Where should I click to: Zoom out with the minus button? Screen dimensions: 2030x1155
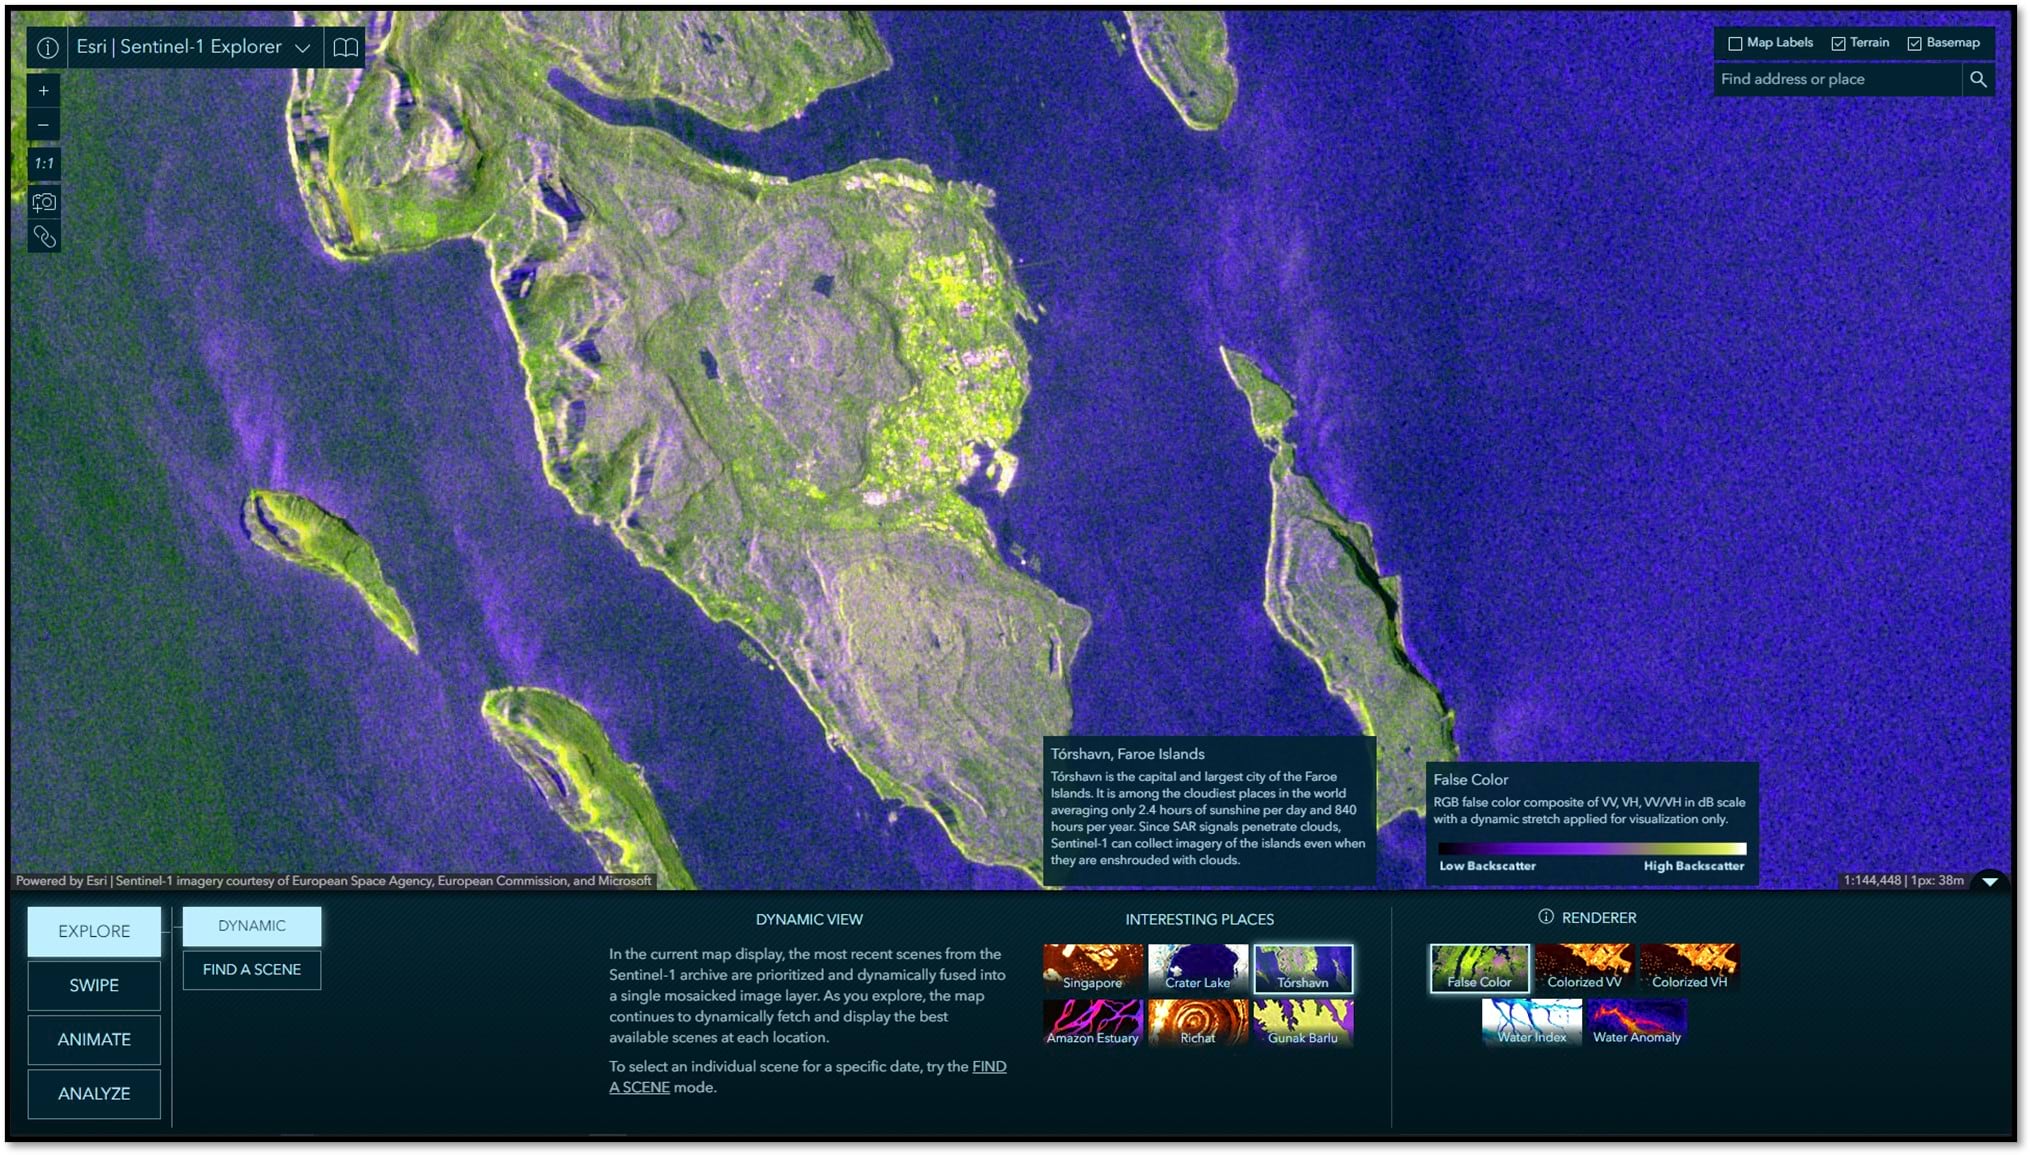tap(43, 125)
